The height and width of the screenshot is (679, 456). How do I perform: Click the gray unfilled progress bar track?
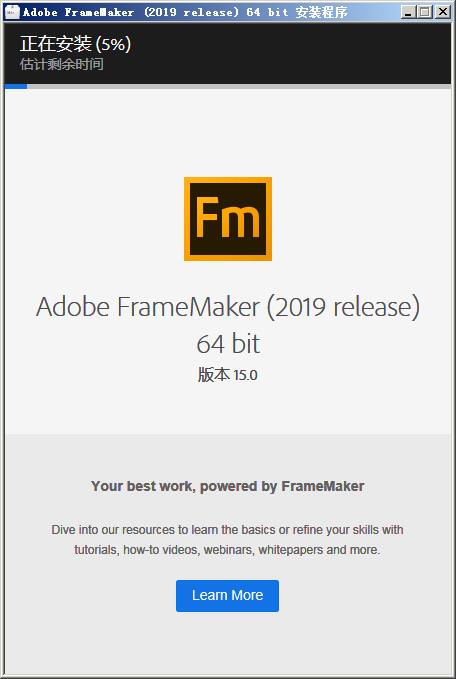point(239,87)
